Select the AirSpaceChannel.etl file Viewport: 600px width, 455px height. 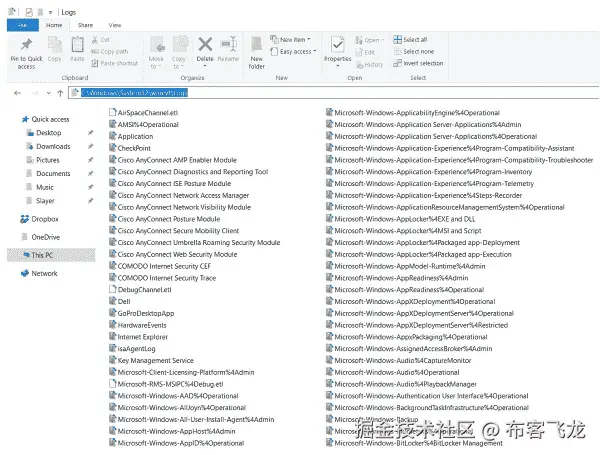(143, 113)
